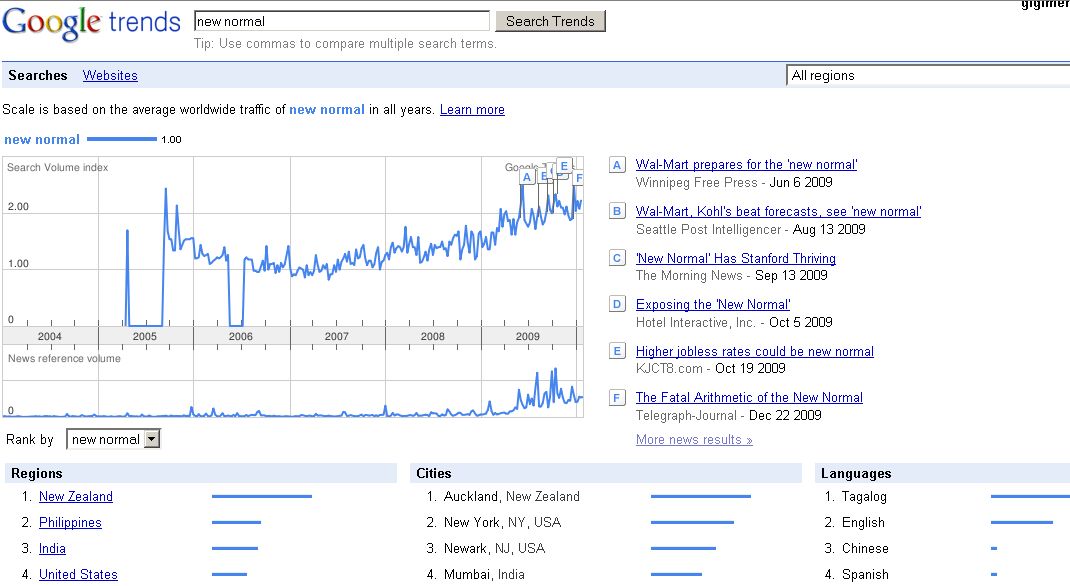Click the F news marker beside Fatal Arithmetic headline
Viewport: 1070px width, 586px height.
click(x=617, y=398)
